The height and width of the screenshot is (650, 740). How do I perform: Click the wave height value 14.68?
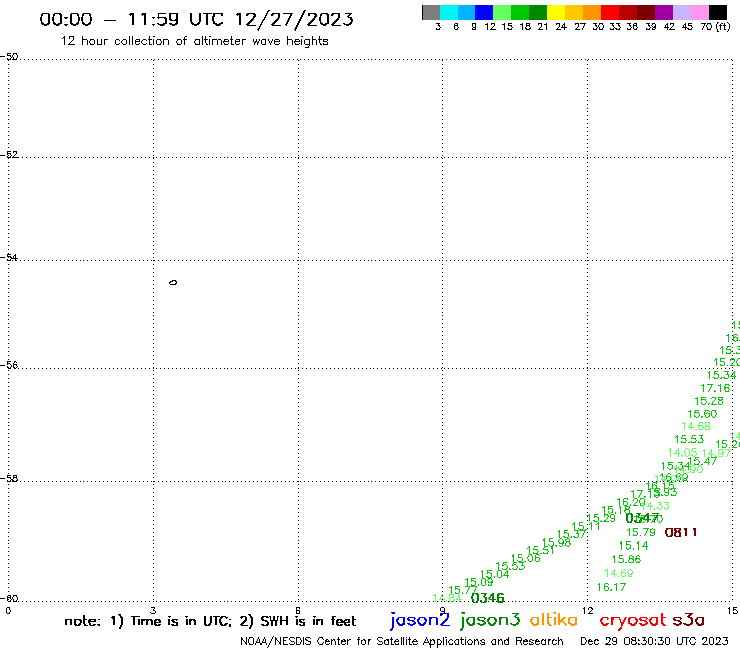(x=696, y=426)
